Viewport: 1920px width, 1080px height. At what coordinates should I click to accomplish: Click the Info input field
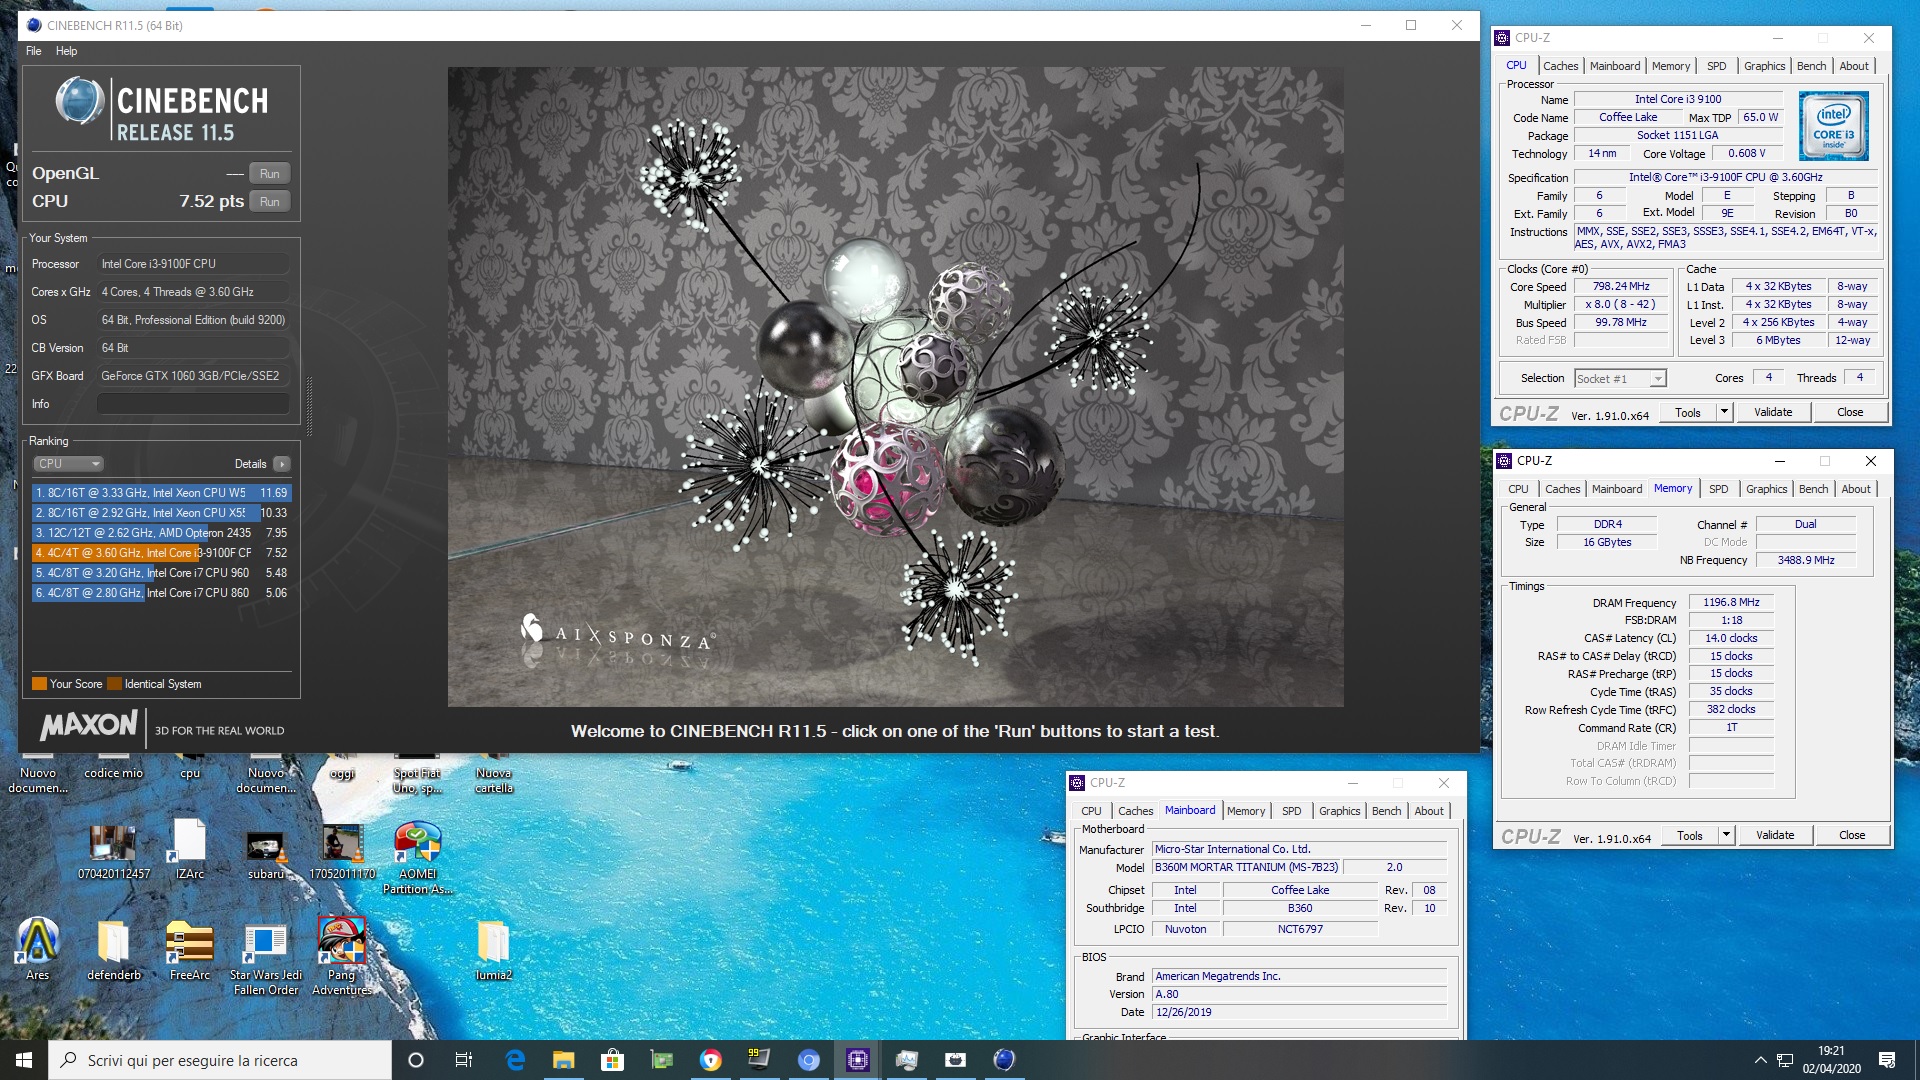(x=193, y=404)
